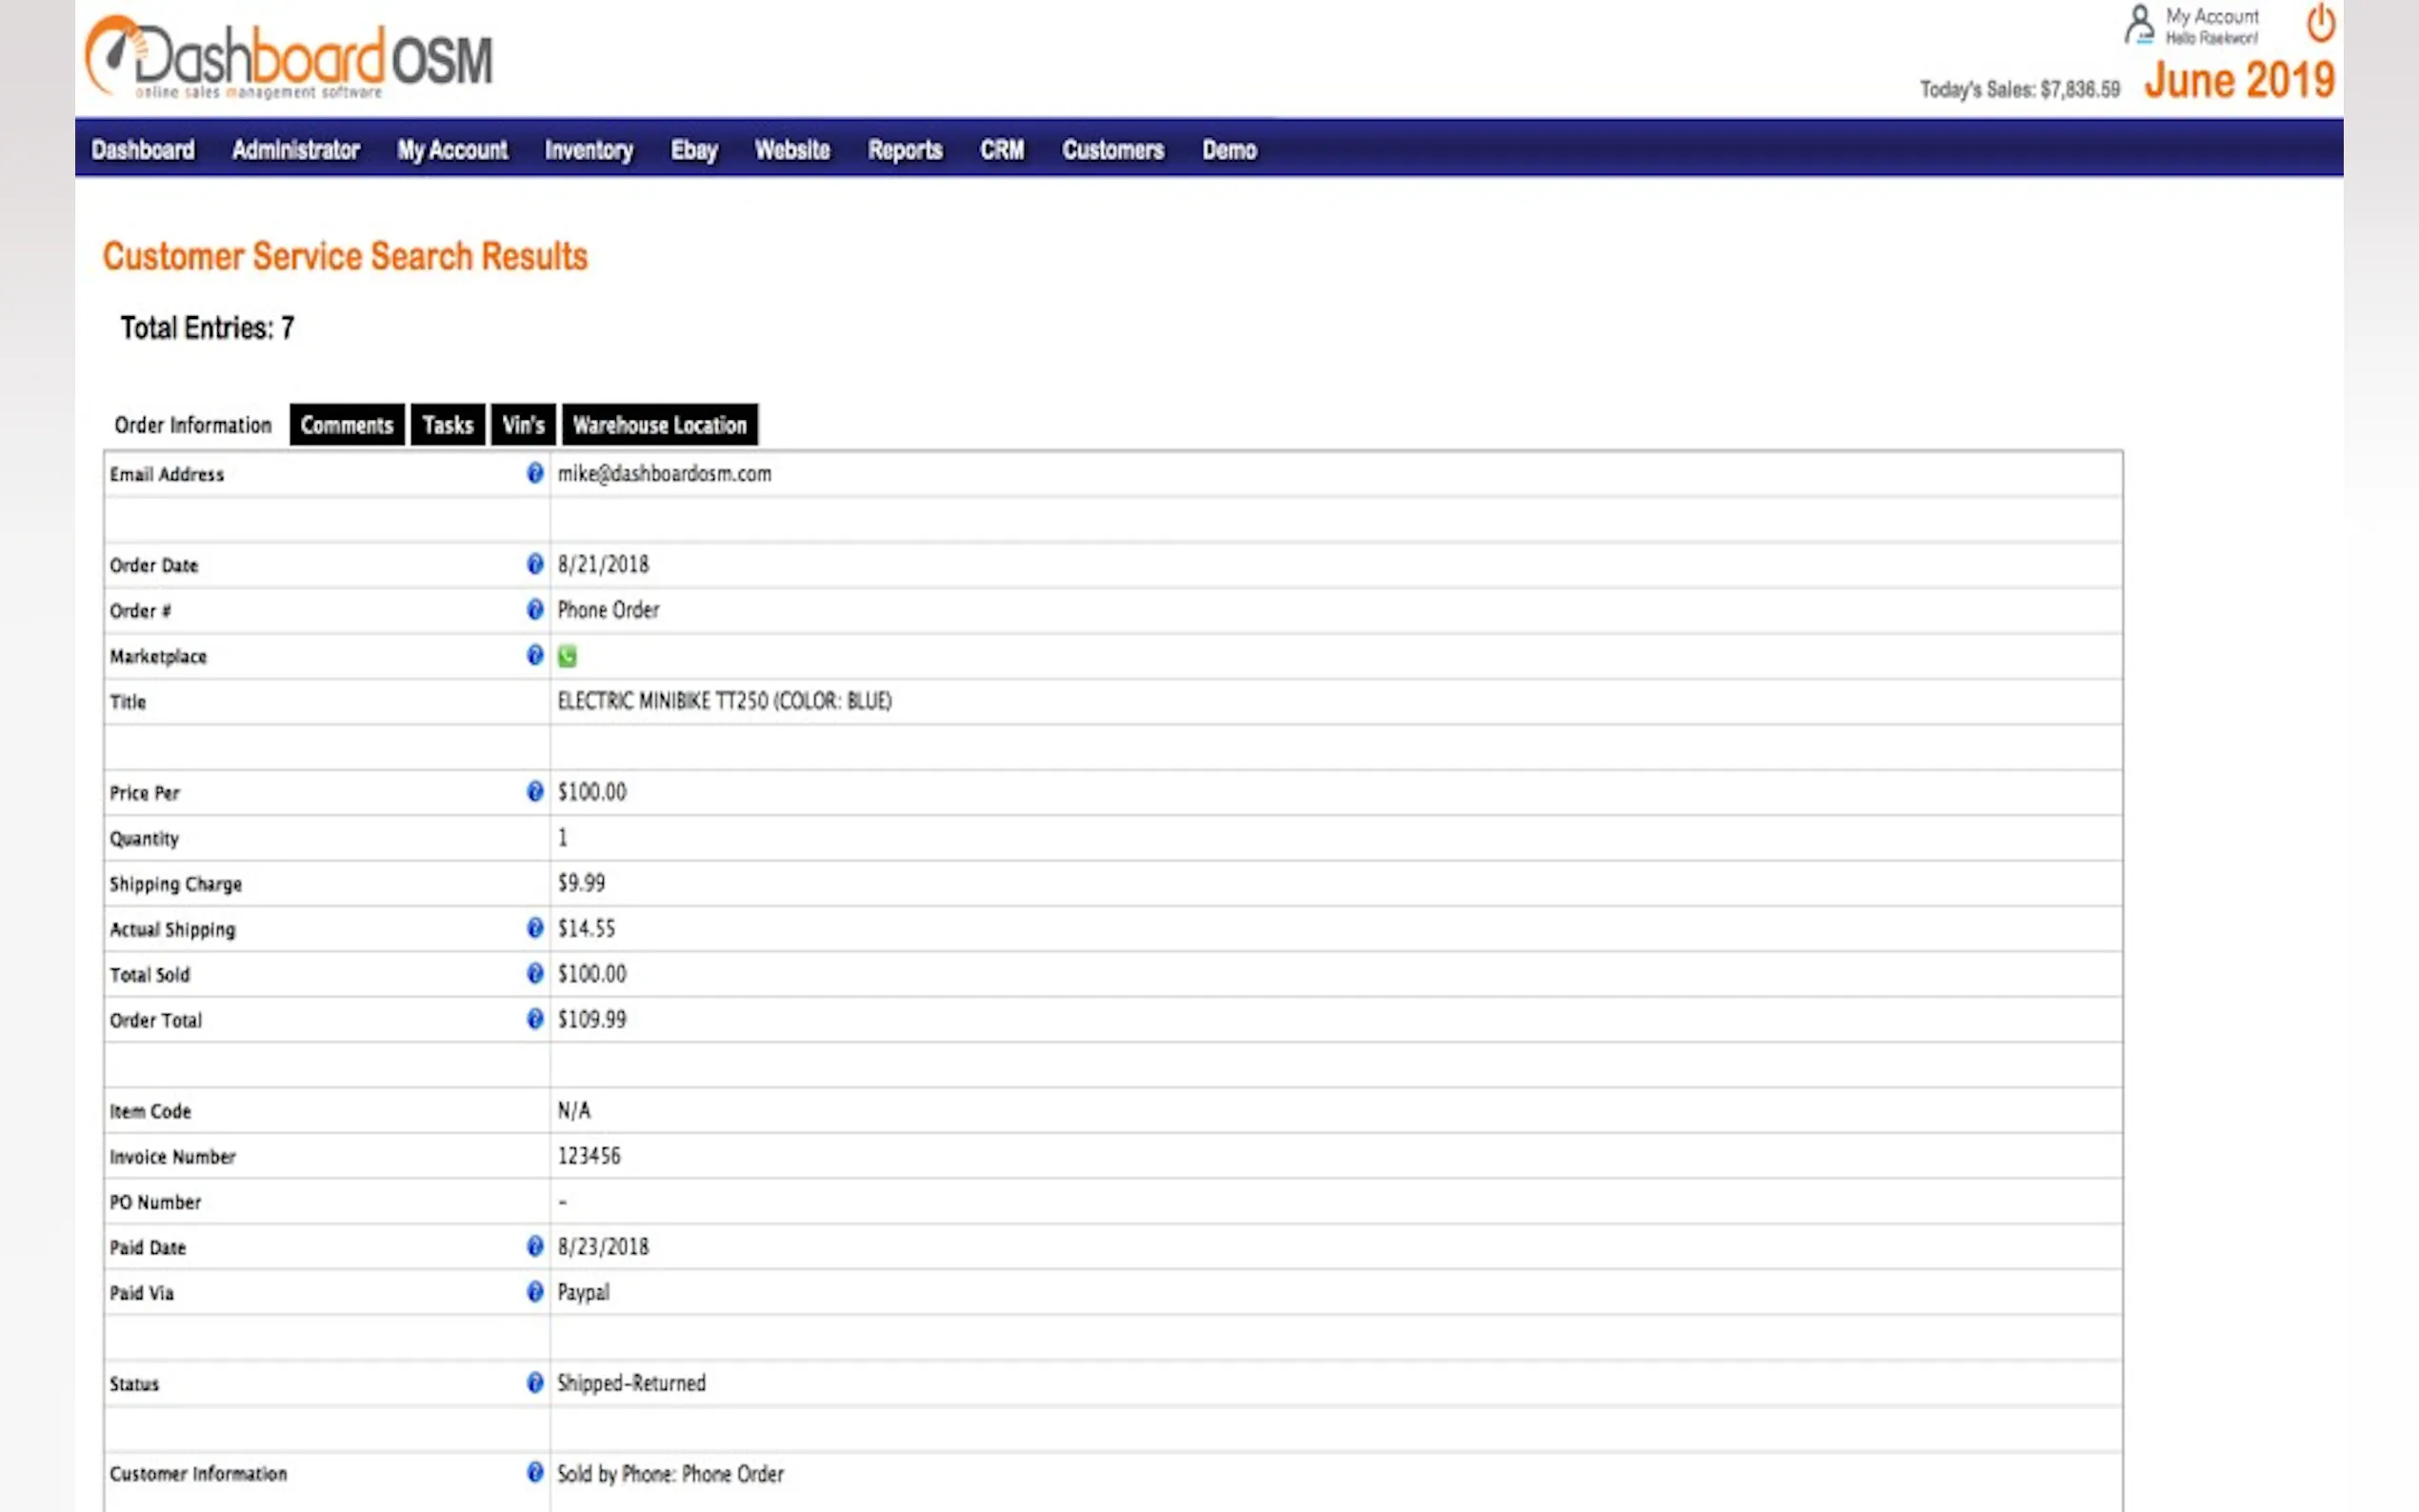Image resolution: width=2419 pixels, height=1512 pixels.
Task: Open the Reports menu in navigation bar
Action: [904, 150]
